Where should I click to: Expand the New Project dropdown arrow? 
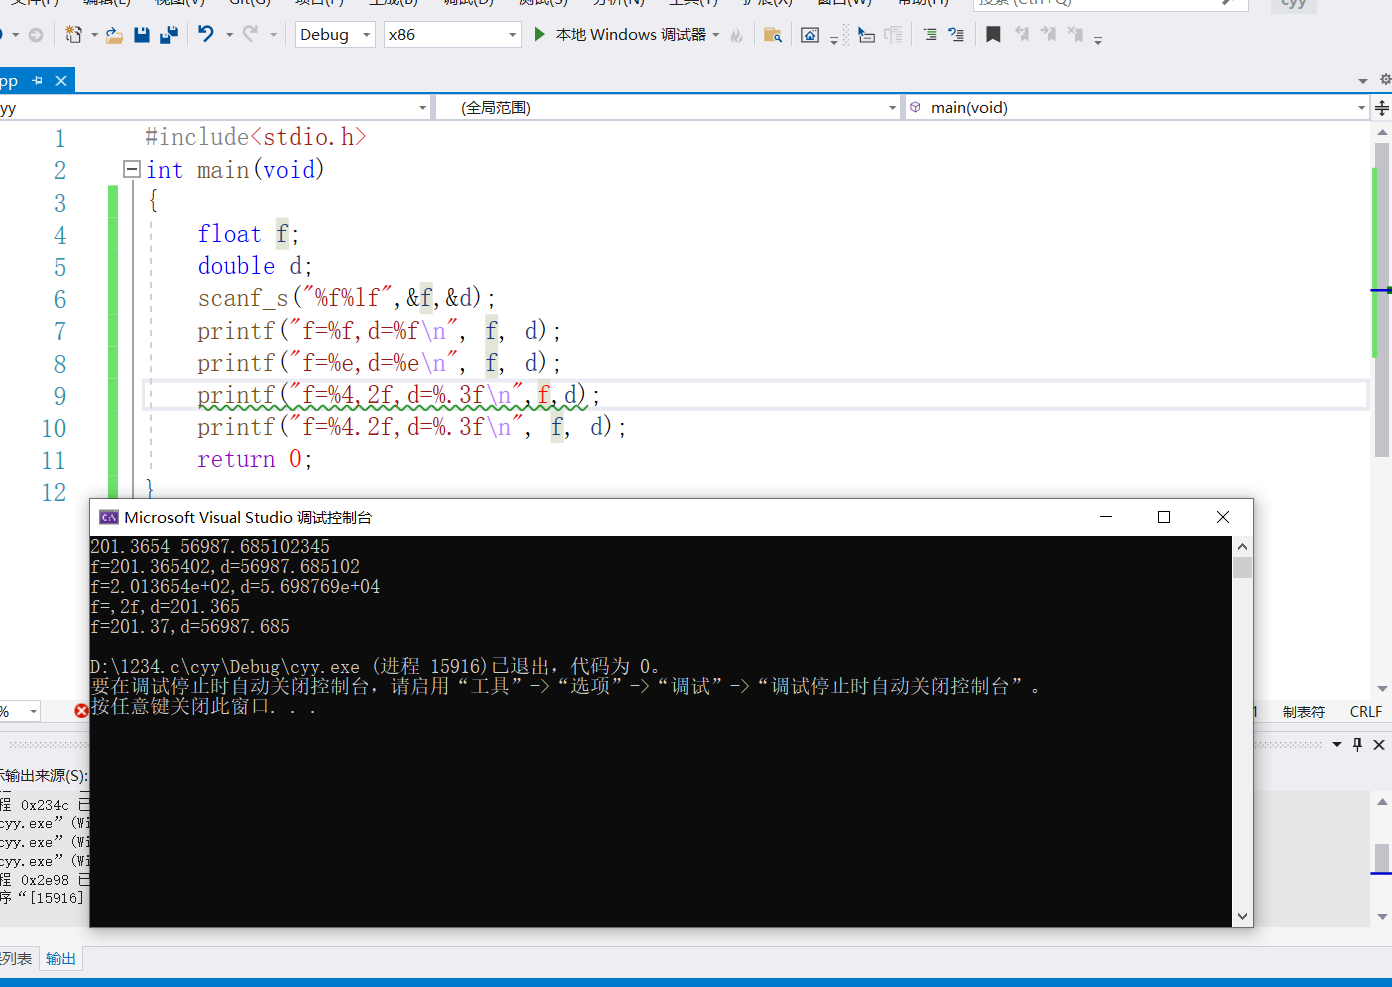(94, 35)
